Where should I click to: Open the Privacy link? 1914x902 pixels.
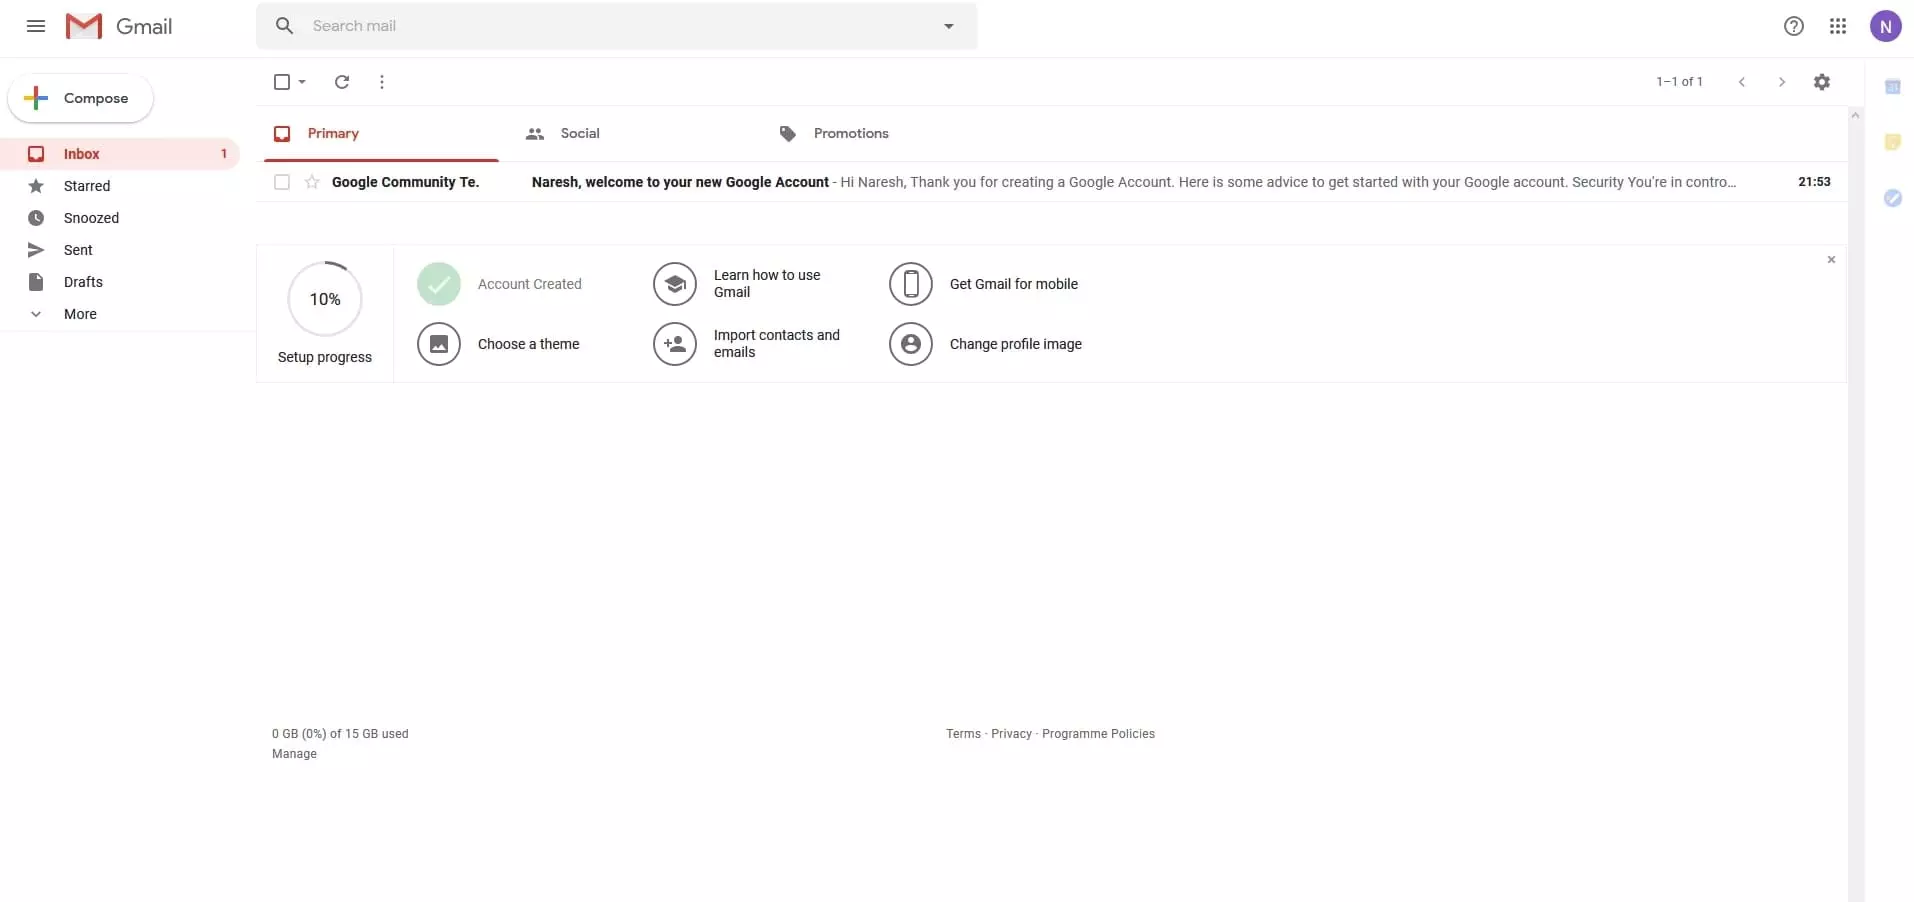pyautogui.click(x=1011, y=734)
